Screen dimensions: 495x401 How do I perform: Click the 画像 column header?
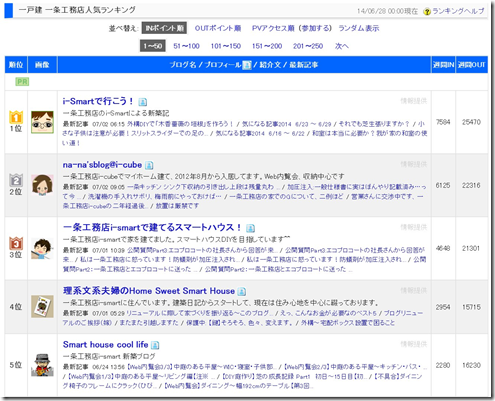click(x=42, y=65)
